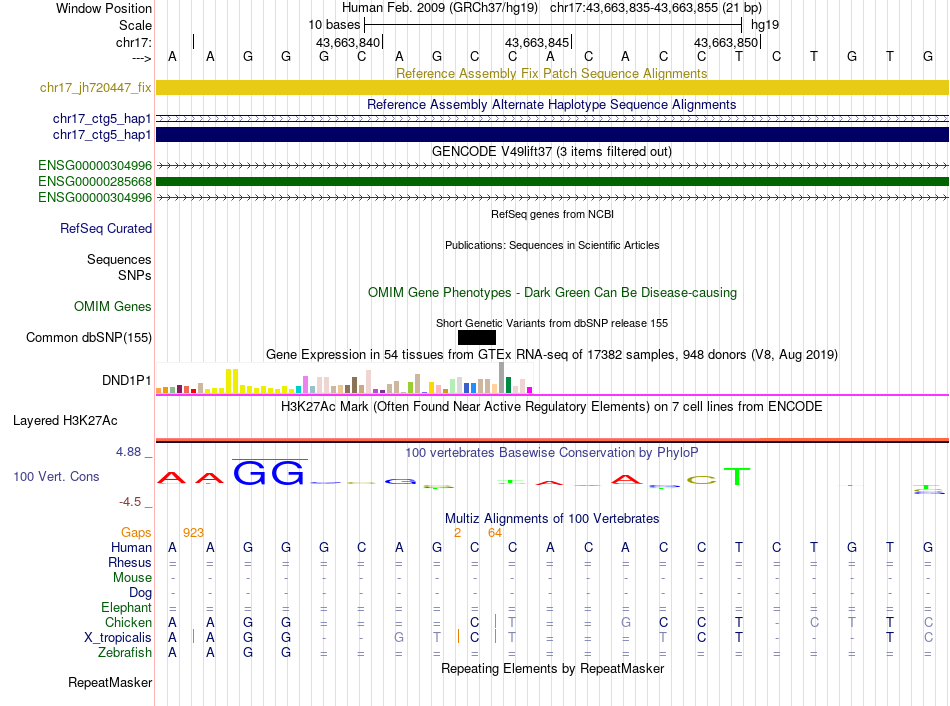Viewport: 950px width, 706px height.
Task: Click the tall yellow bars in GTEx chart
Action: tap(232, 381)
